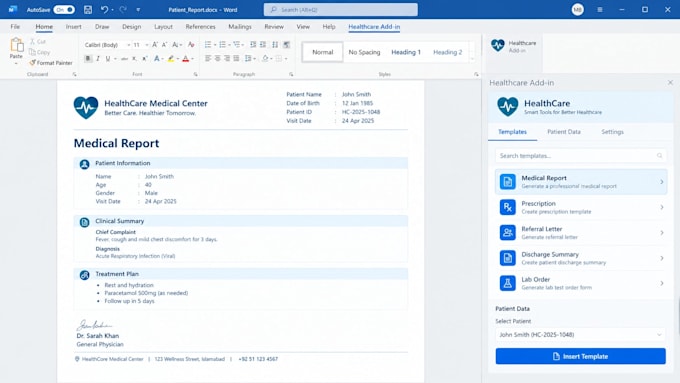
Task: Click the Insert Template button
Action: tap(580, 356)
